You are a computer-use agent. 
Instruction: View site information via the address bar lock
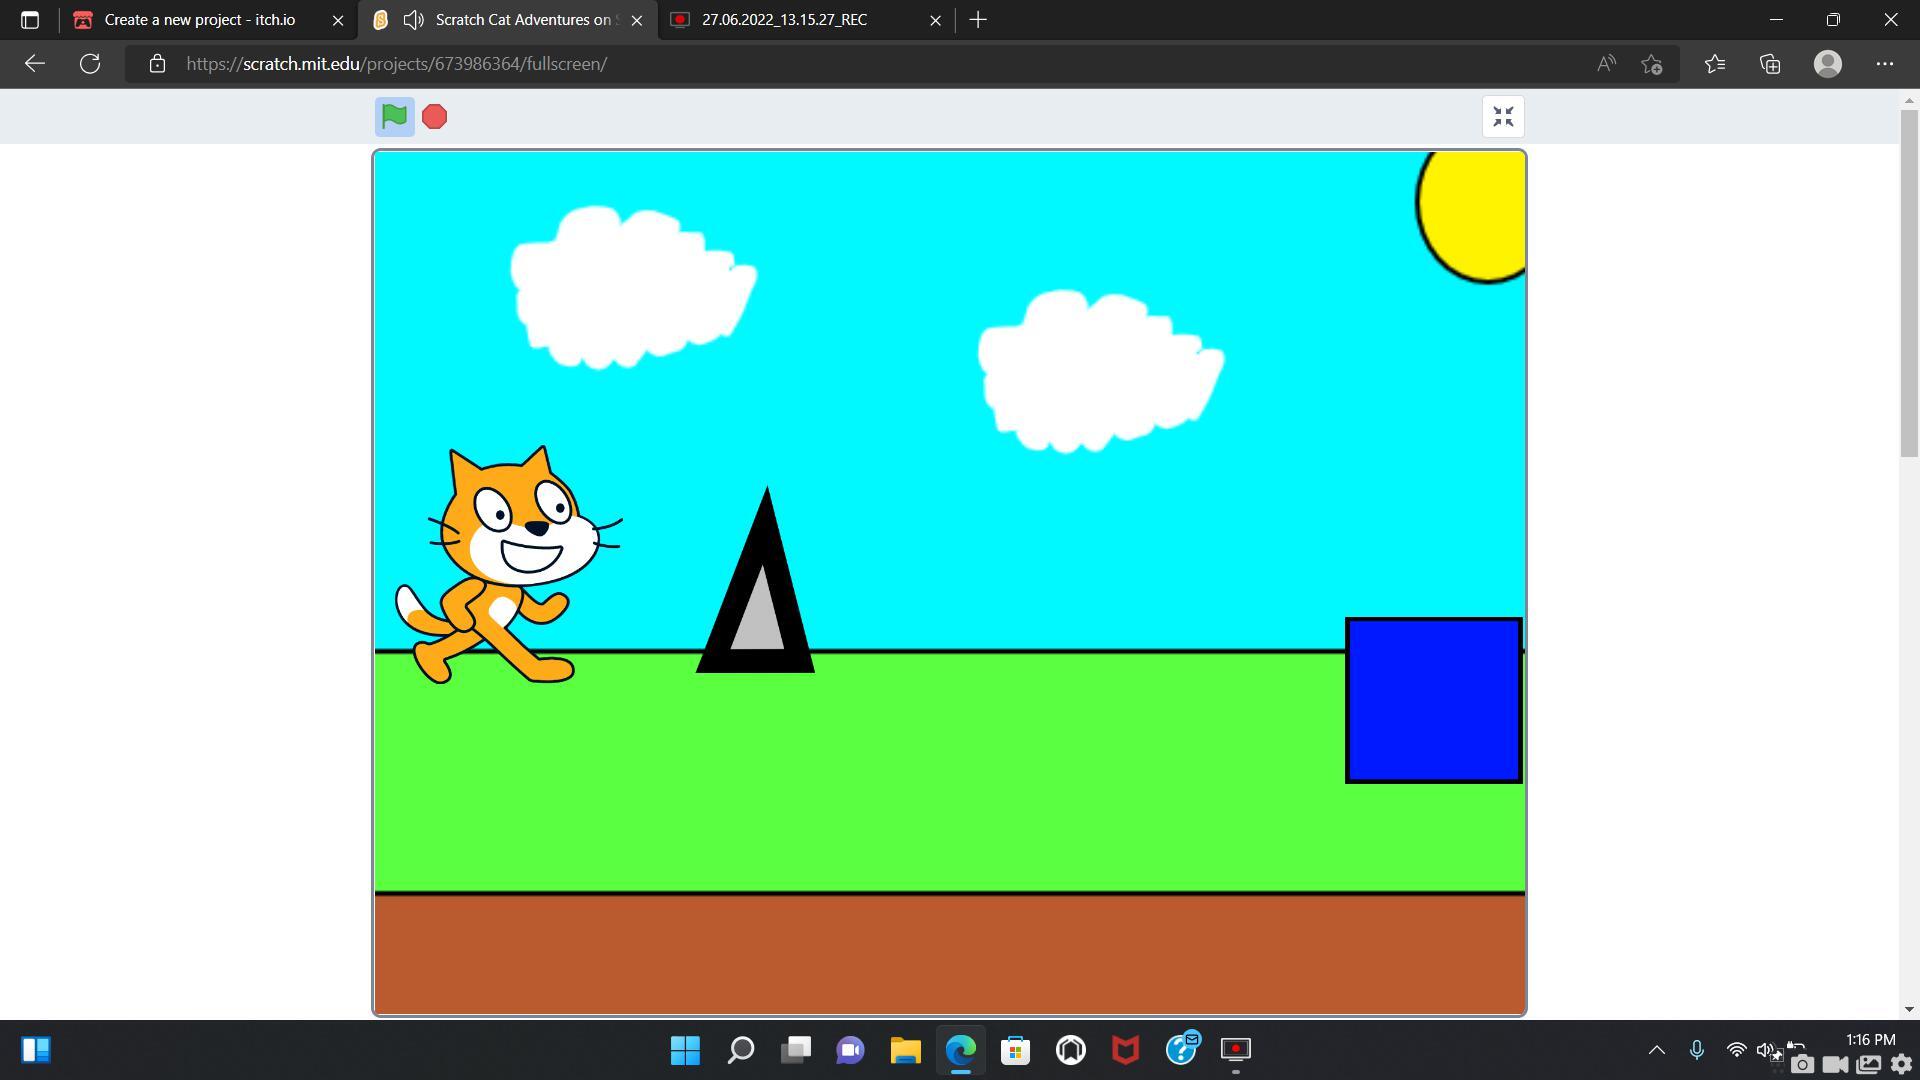click(x=156, y=63)
